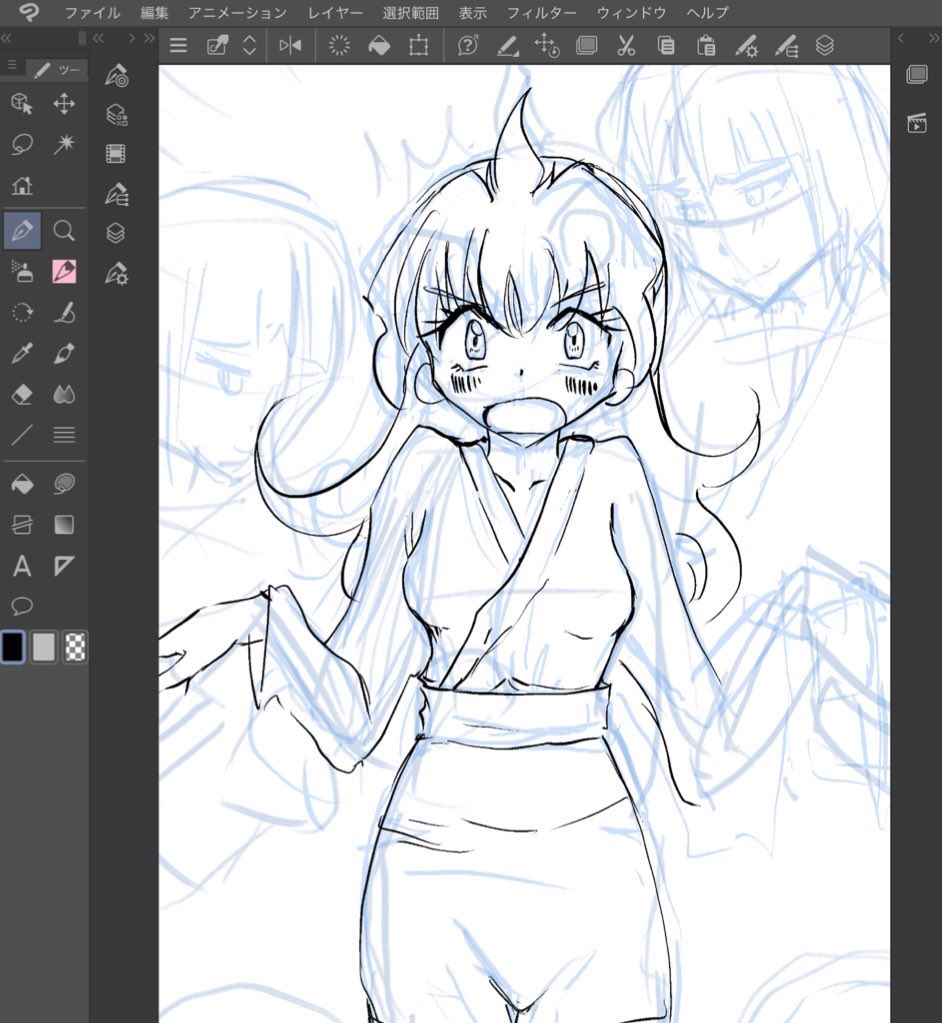The height and width of the screenshot is (1023, 942).
Task: Select the Eyedropper tool
Action: 22,353
